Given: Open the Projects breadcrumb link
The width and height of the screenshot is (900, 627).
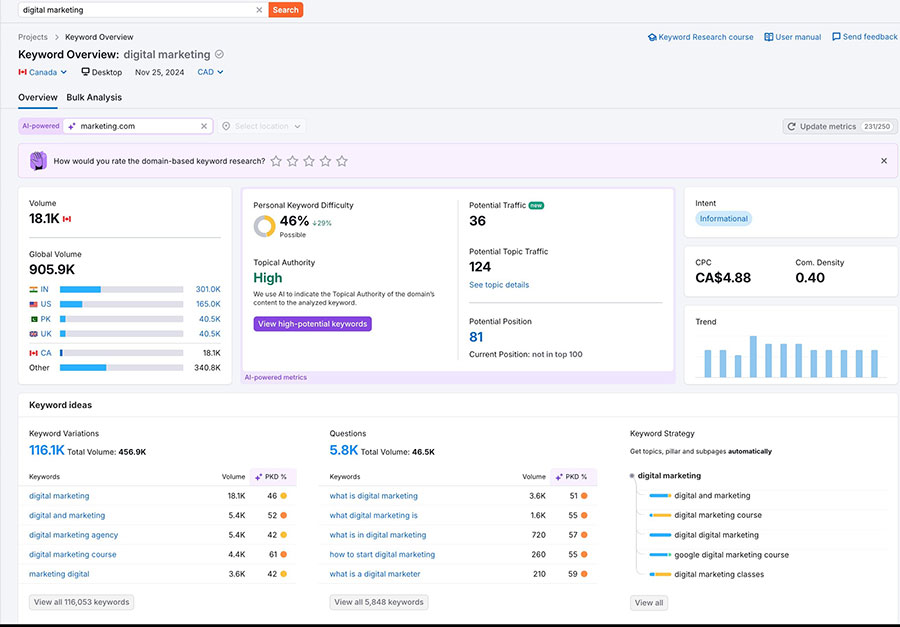Looking at the screenshot, I should 33,37.
